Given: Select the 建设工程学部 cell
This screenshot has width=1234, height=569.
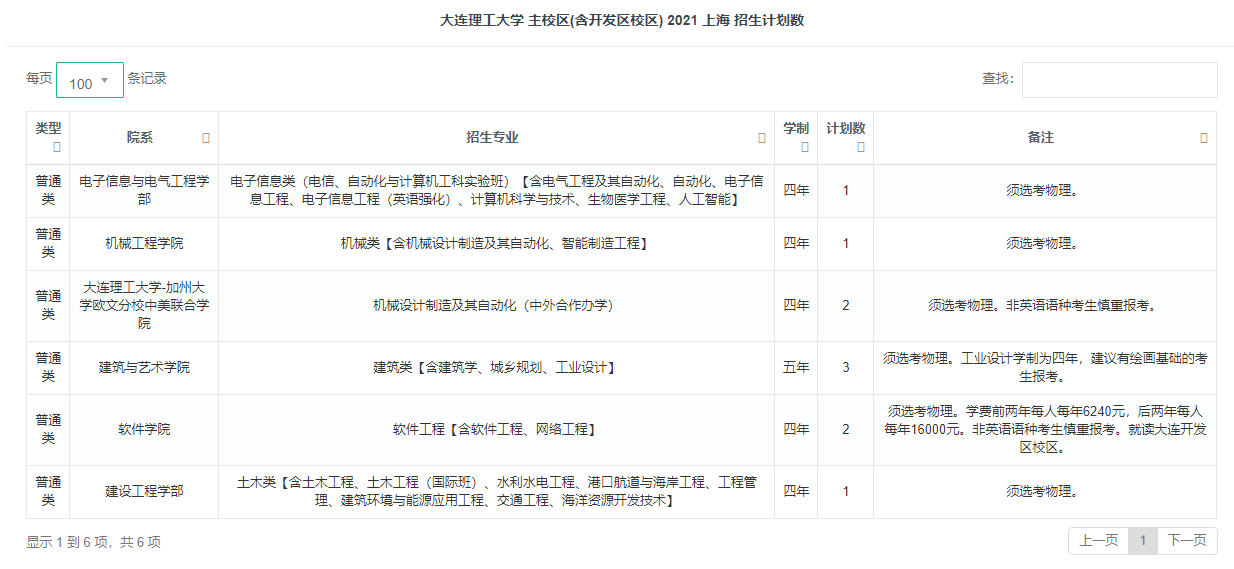Looking at the screenshot, I should point(144,491).
